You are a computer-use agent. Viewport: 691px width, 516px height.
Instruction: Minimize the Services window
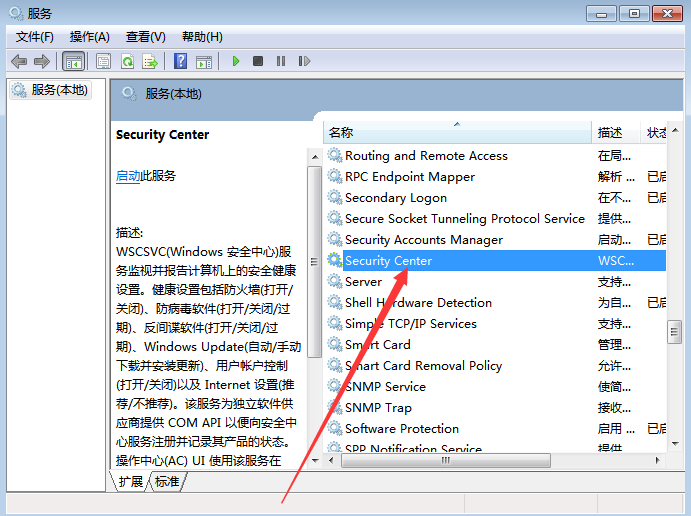602,14
